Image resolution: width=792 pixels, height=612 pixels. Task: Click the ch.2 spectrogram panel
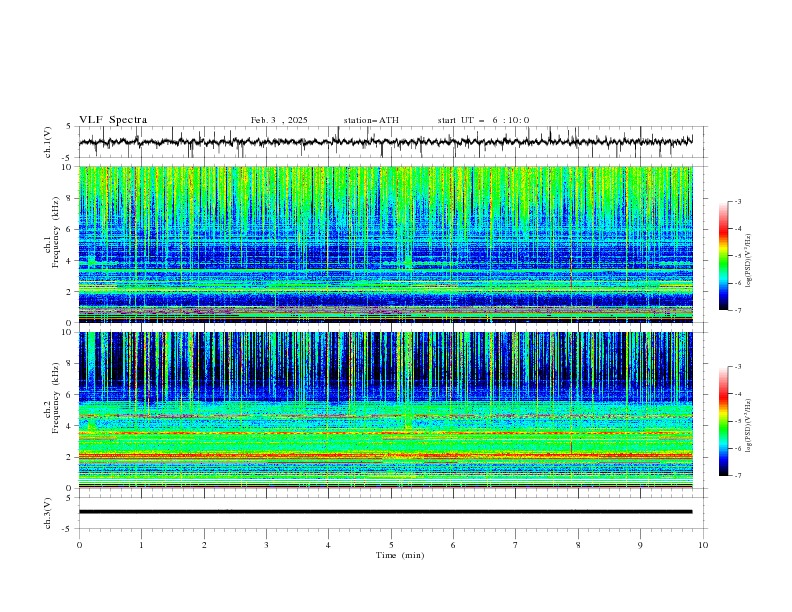click(x=385, y=410)
